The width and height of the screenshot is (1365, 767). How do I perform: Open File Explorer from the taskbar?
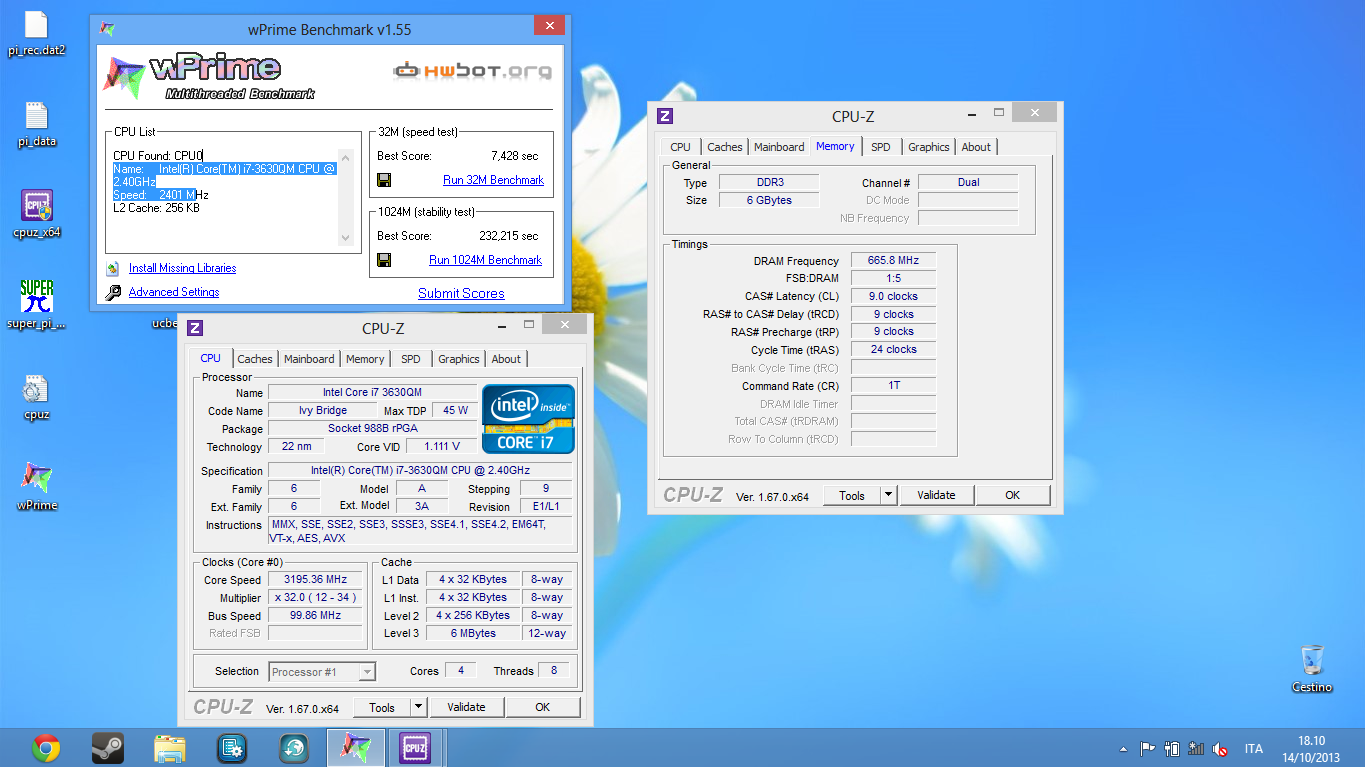pos(170,748)
